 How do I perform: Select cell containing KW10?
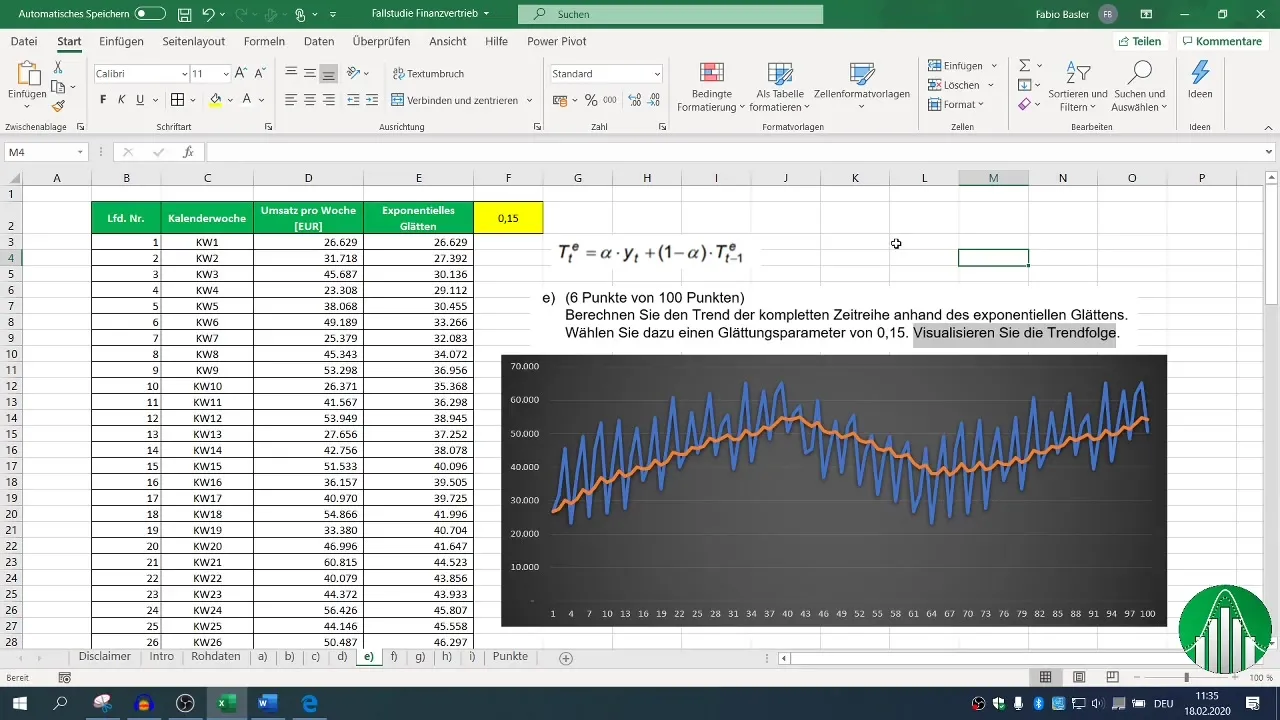coord(207,386)
